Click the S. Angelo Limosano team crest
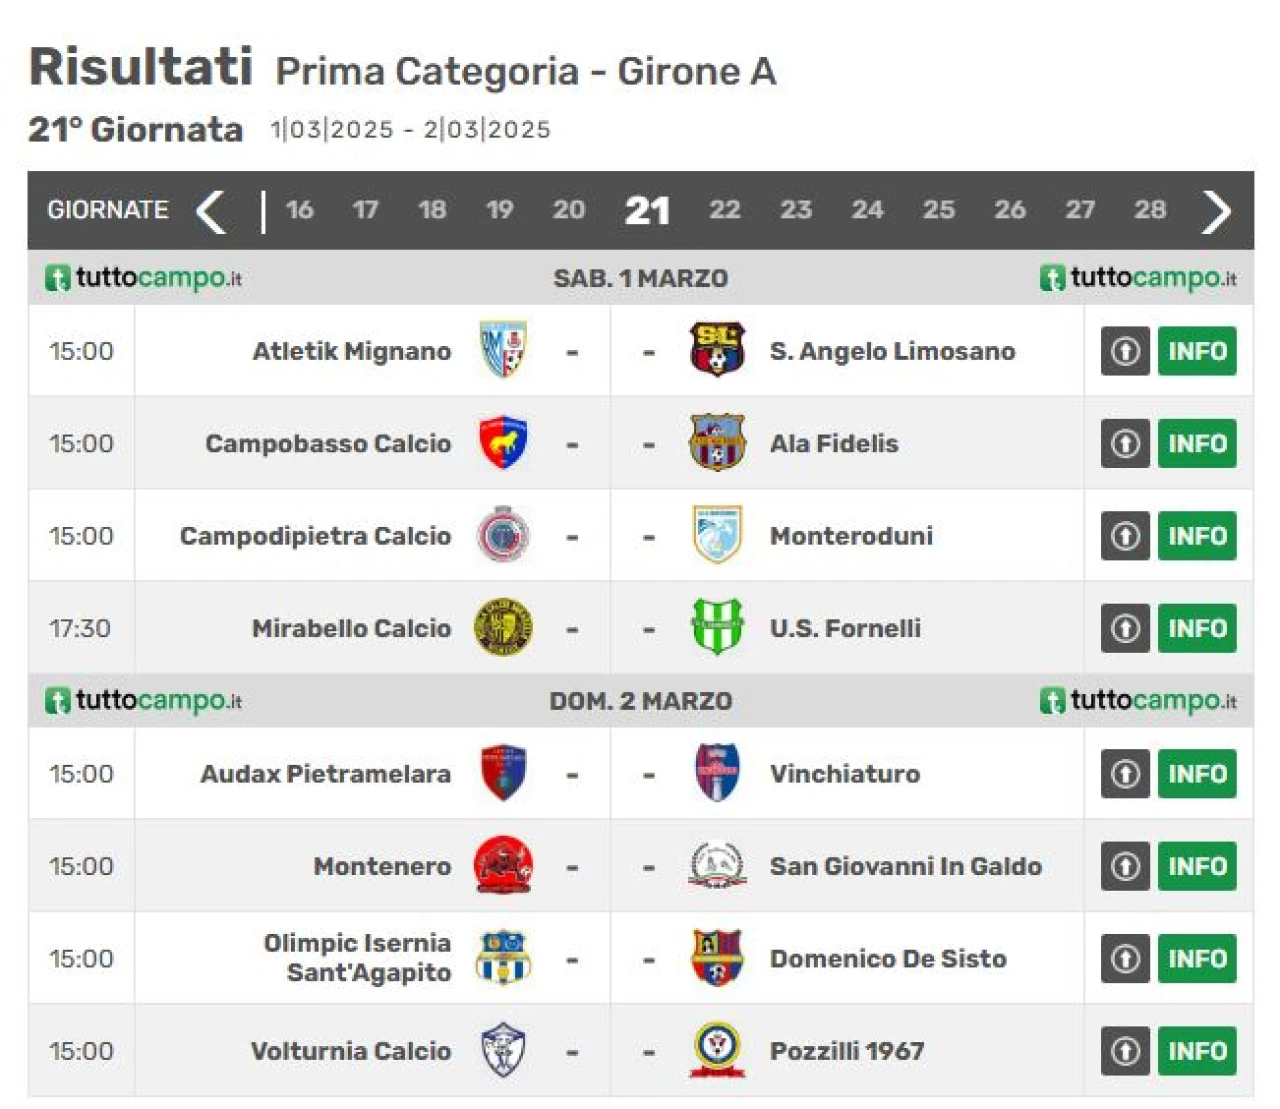This screenshot has height=1109, width=1280. tap(717, 350)
